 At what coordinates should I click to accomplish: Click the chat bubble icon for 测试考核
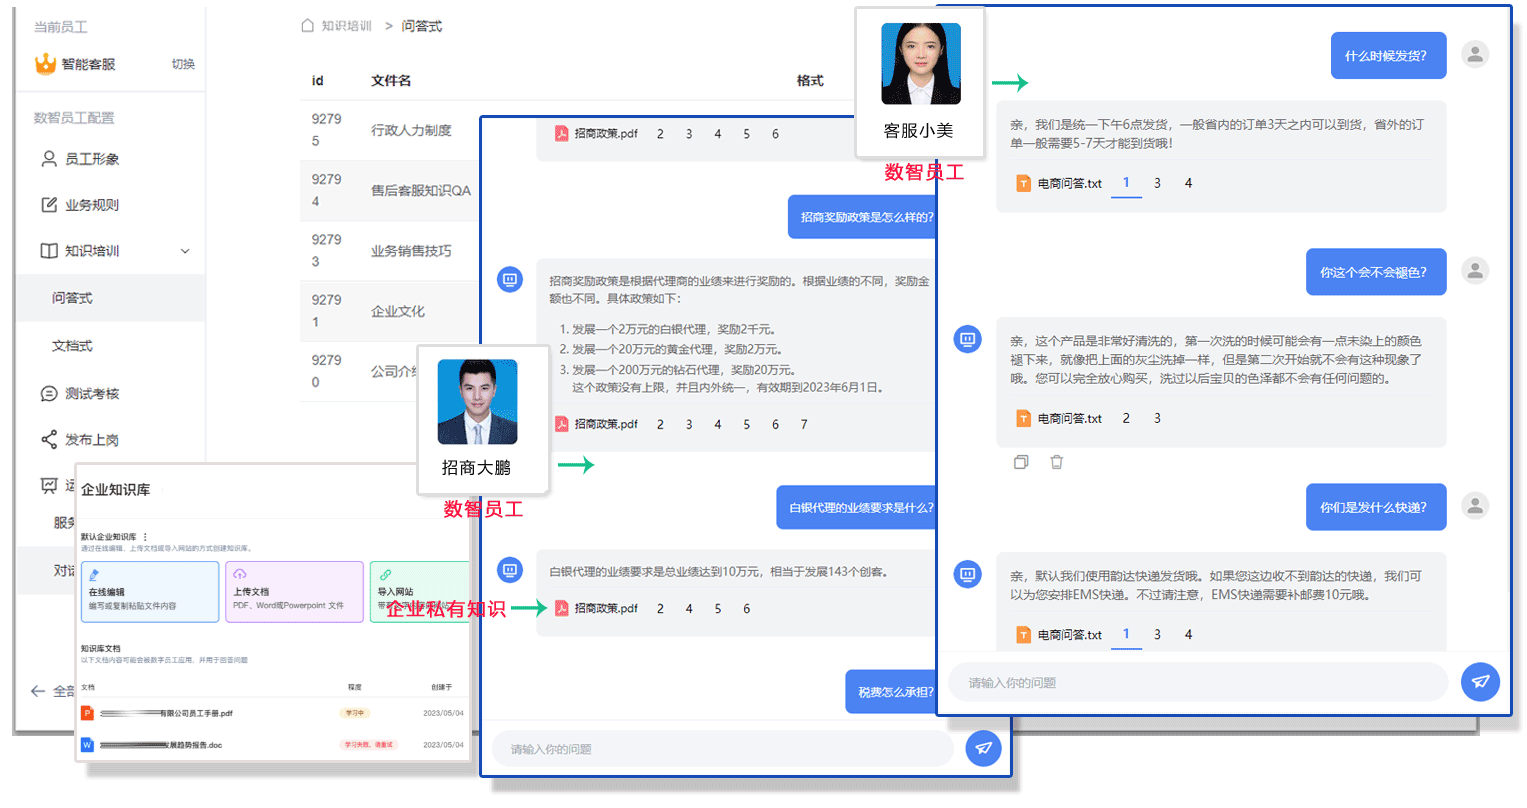(48, 394)
